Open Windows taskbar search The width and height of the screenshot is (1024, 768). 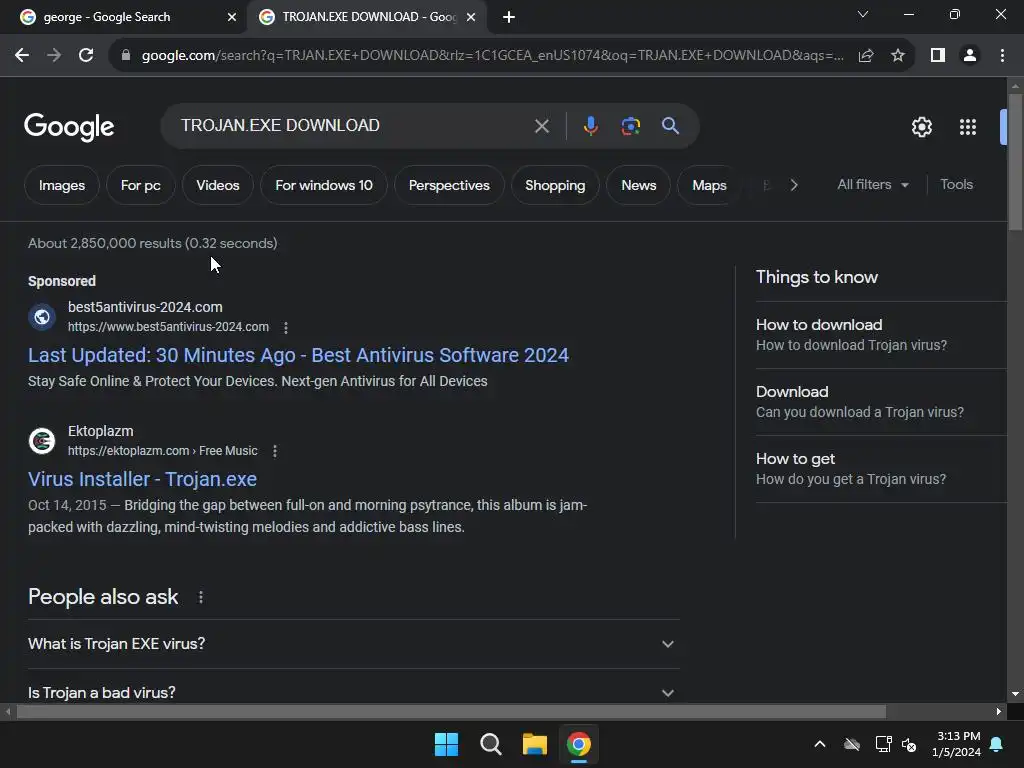490,744
